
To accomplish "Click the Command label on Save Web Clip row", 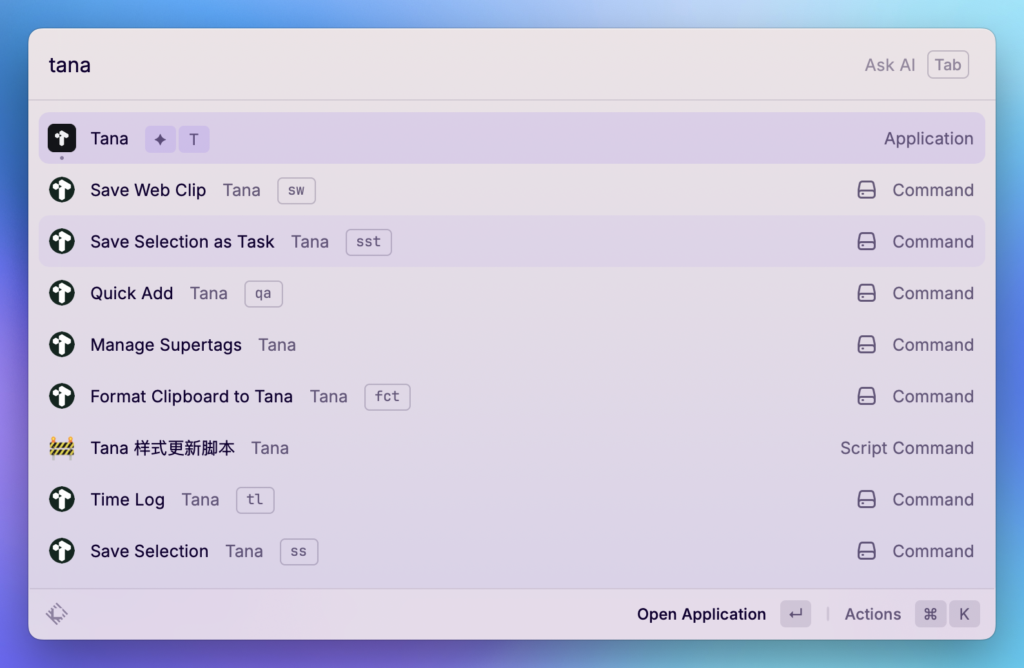I will coord(933,190).
